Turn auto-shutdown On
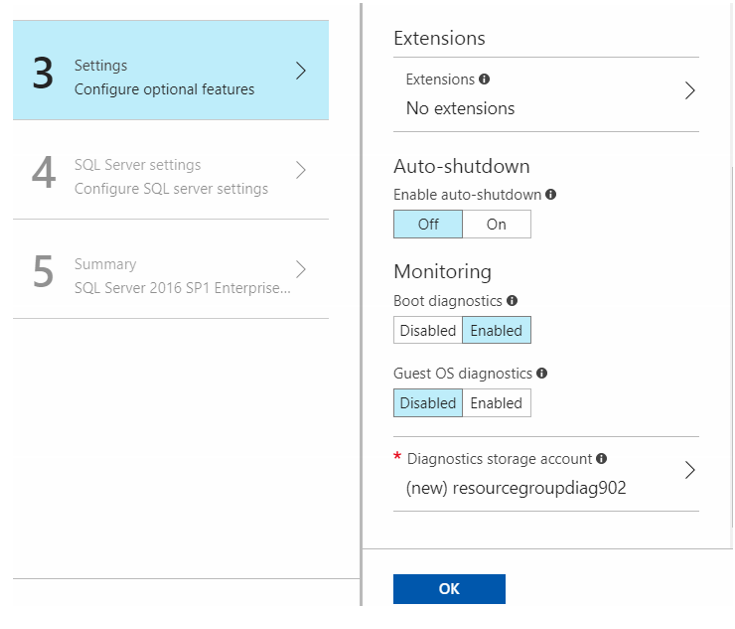The image size is (735, 629). point(496,224)
